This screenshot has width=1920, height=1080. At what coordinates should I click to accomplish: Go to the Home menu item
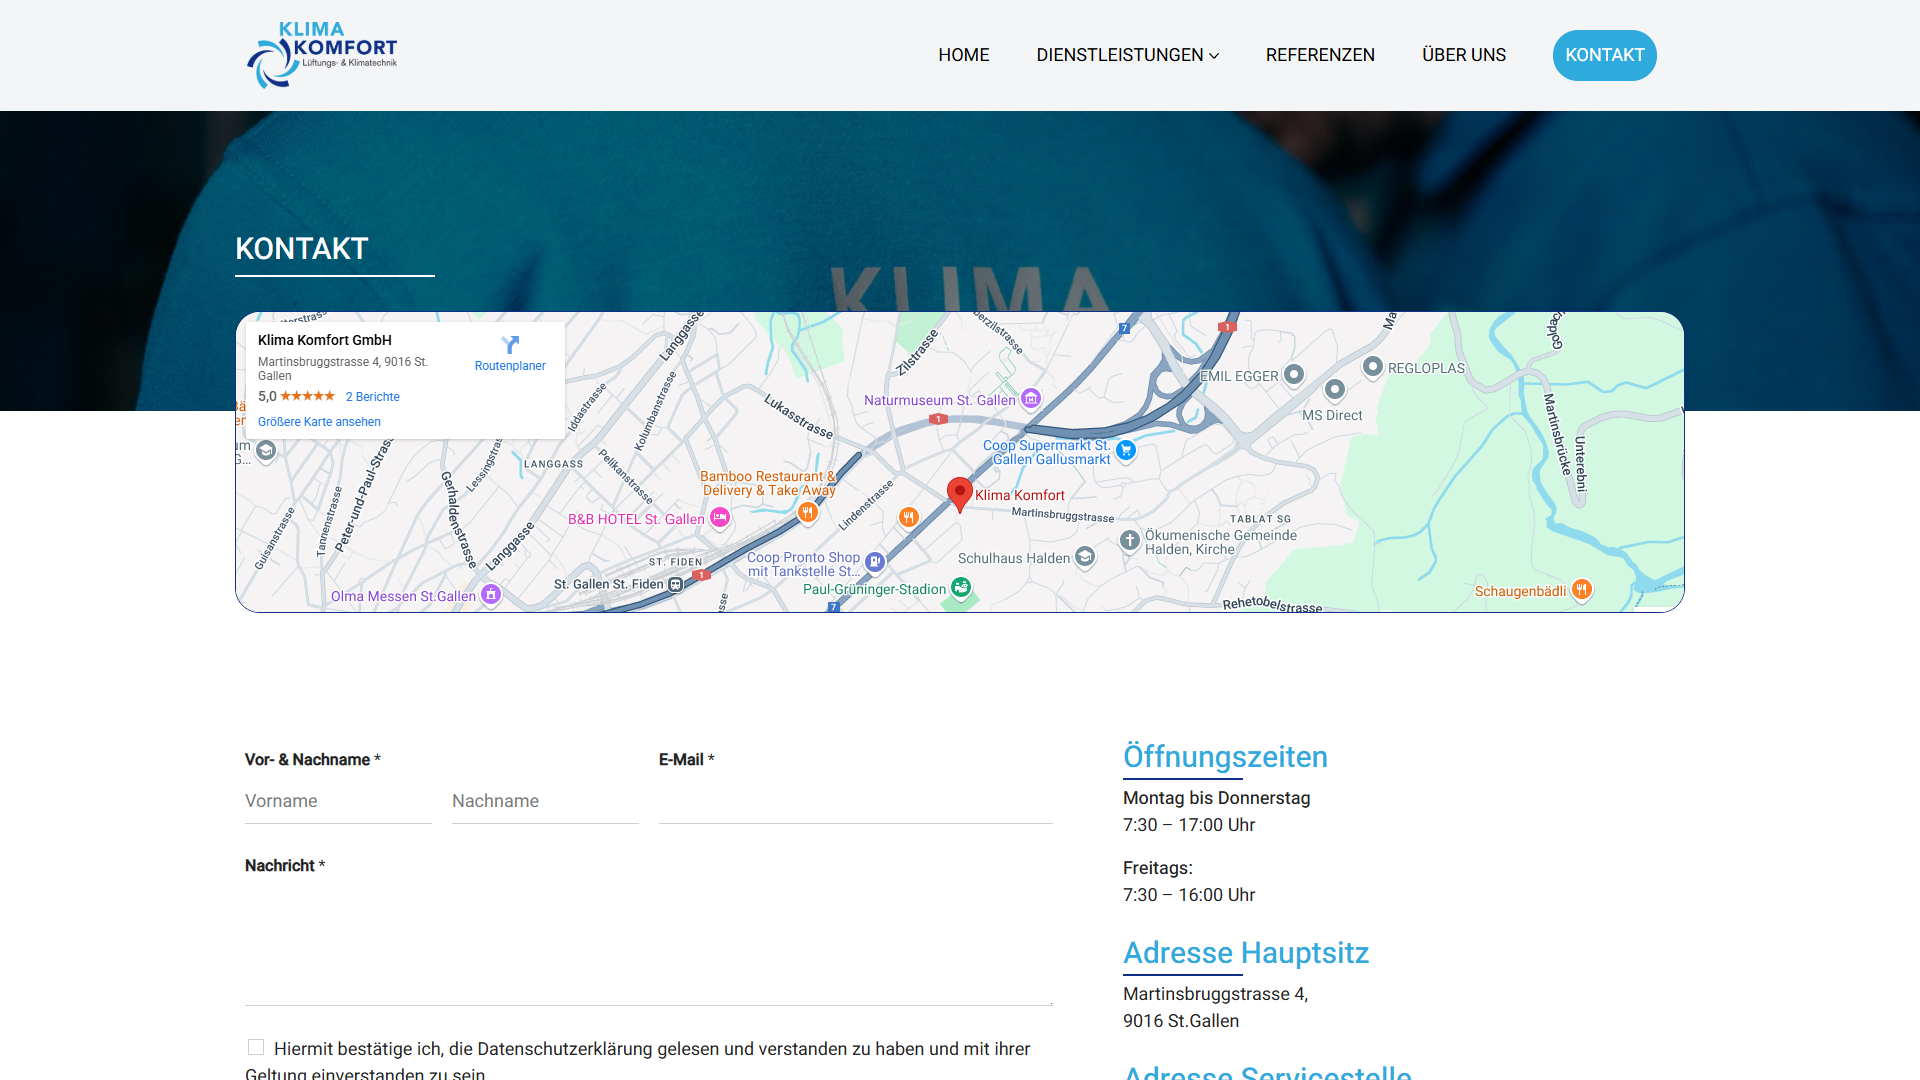(x=964, y=55)
